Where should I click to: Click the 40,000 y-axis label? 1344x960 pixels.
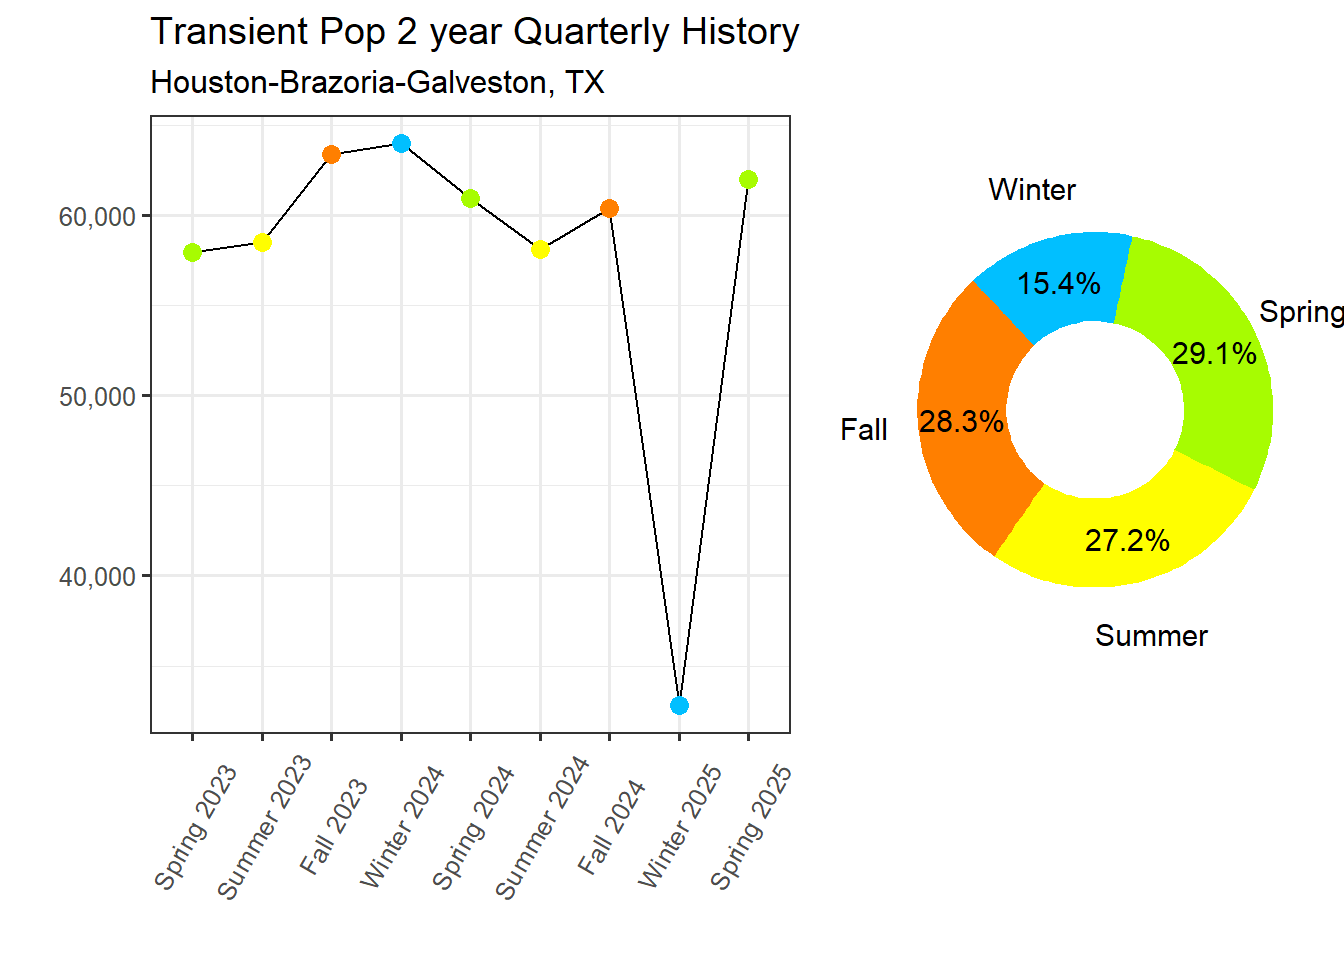(x=97, y=576)
